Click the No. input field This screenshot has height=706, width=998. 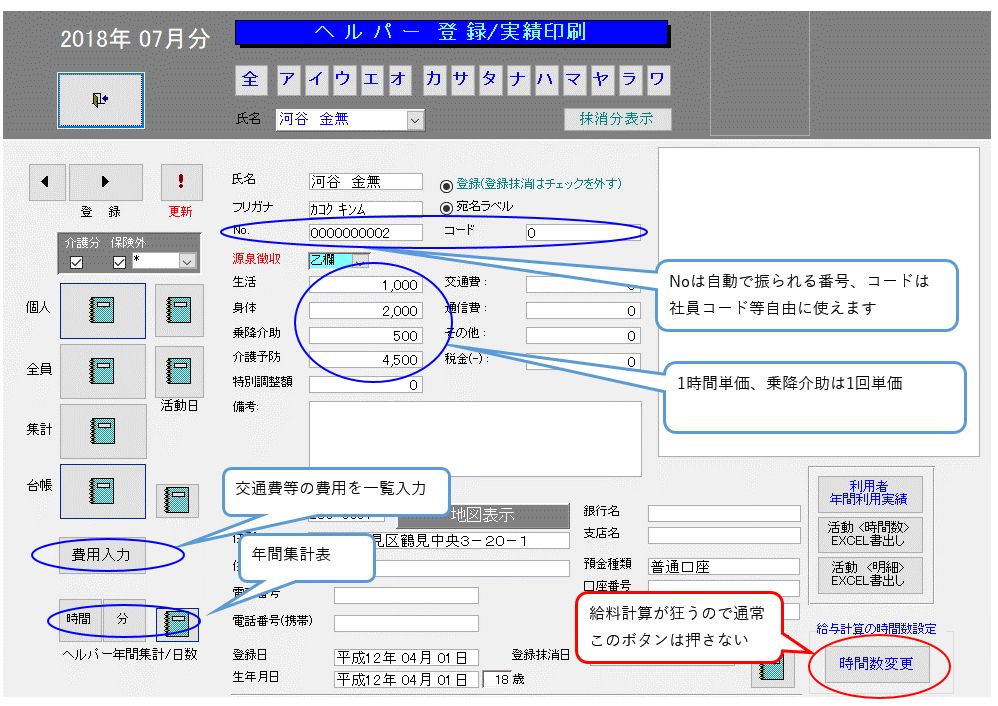[366, 233]
